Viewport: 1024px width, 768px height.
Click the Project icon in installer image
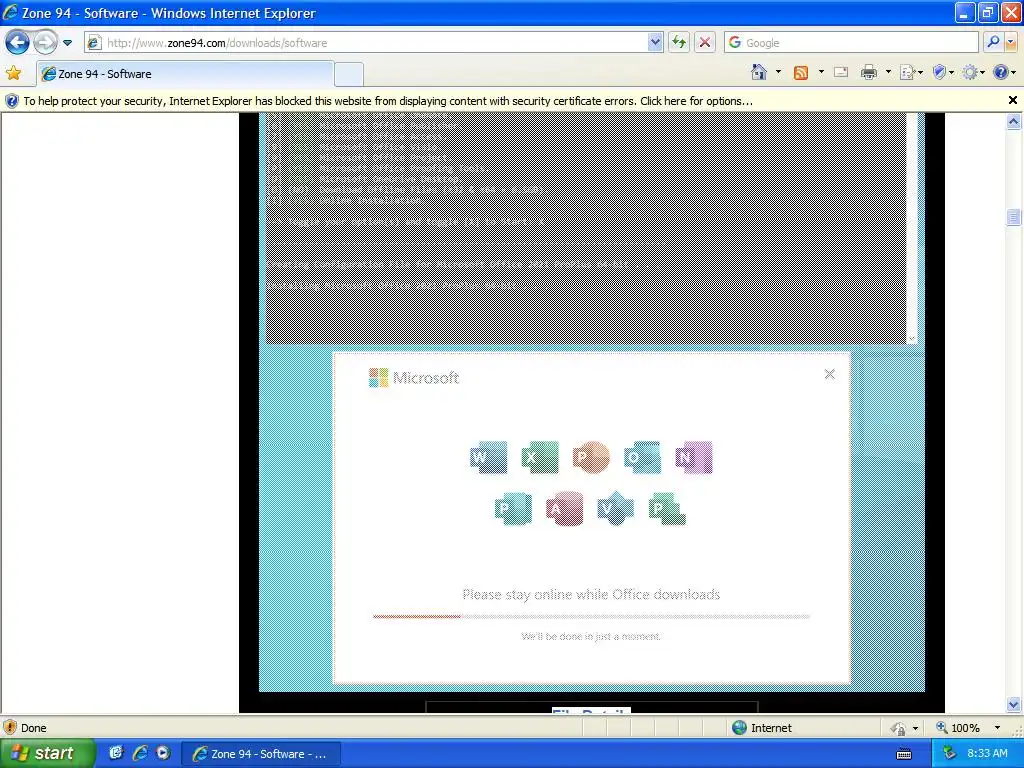667,508
